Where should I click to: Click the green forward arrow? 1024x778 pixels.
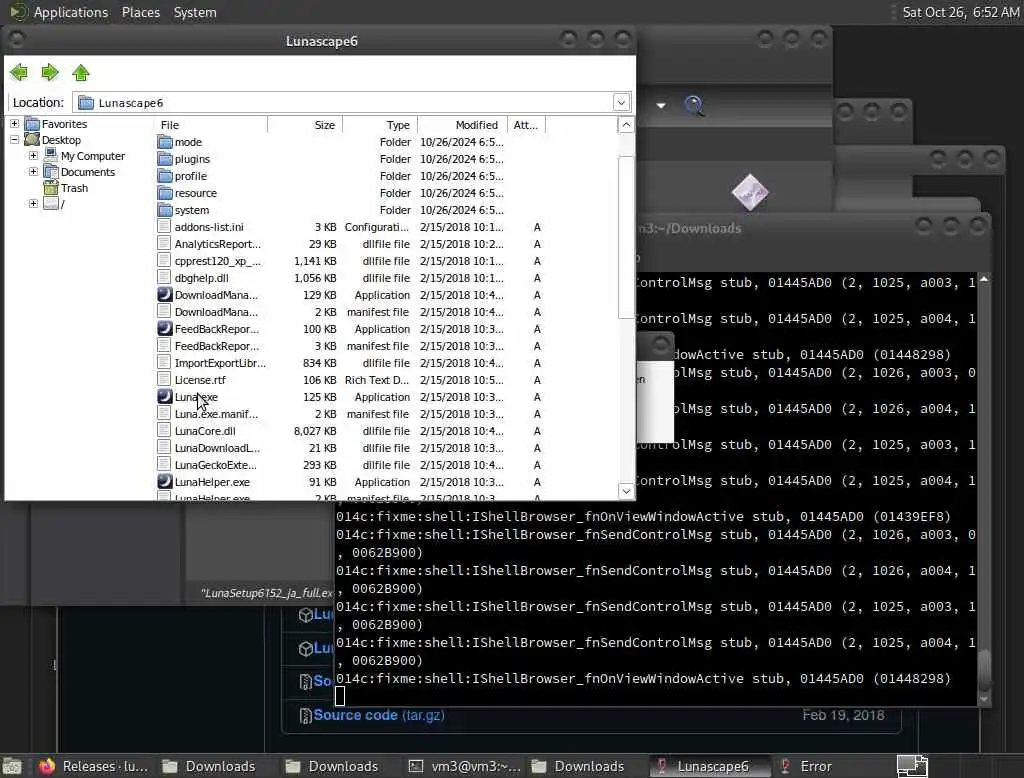click(50, 73)
